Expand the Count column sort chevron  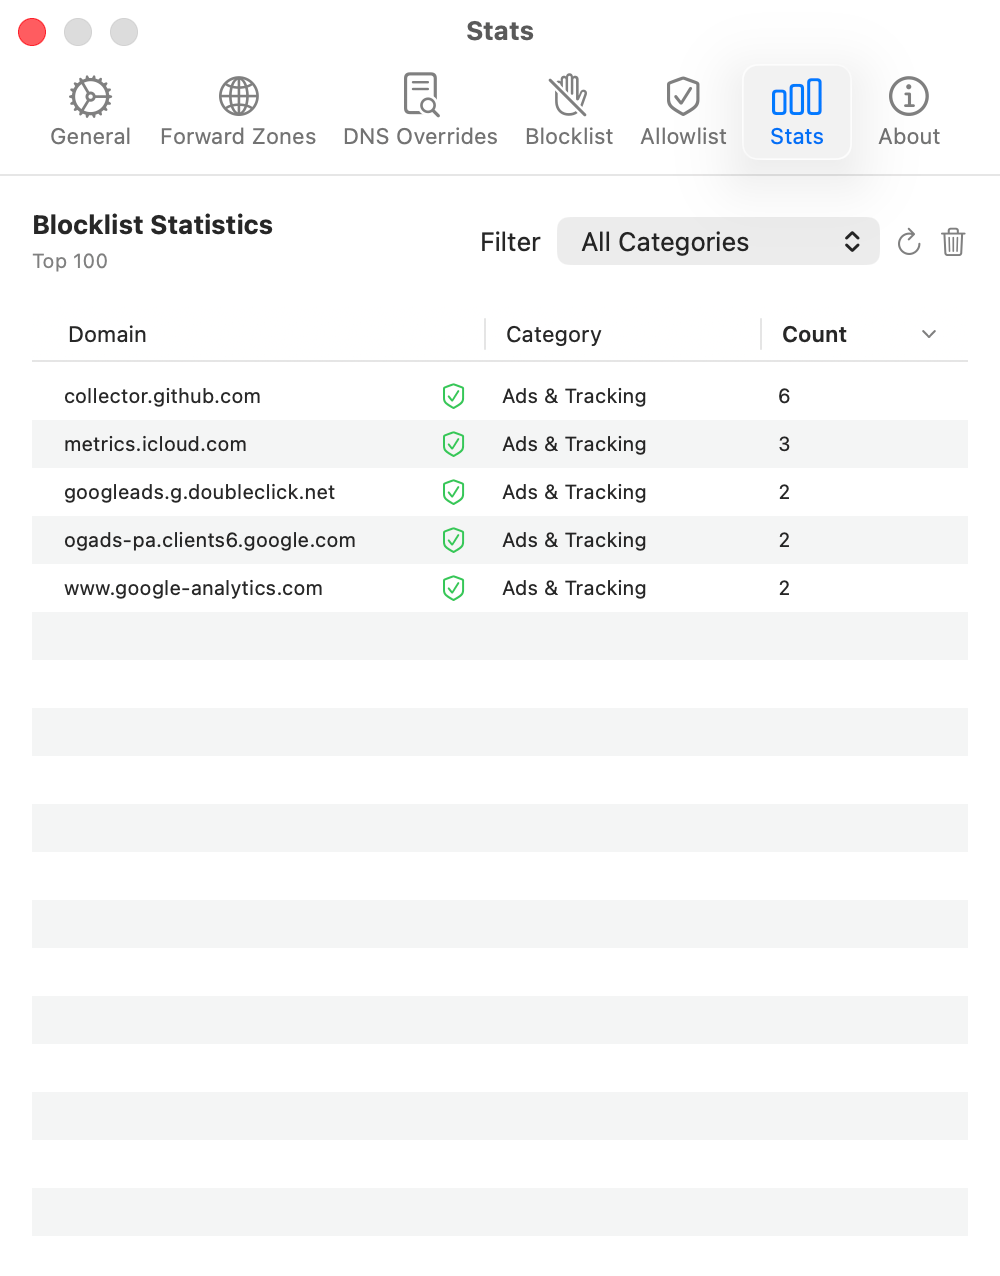point(929,334)
